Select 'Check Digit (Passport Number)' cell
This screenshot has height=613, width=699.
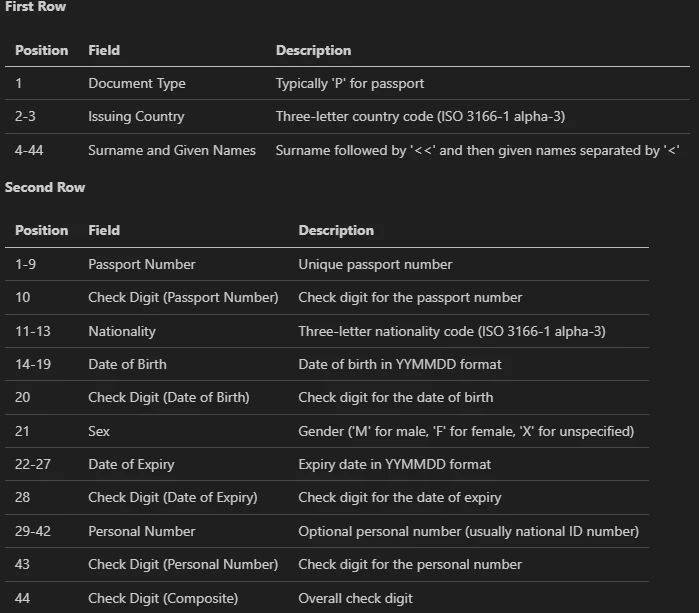[x=183, y=297]
